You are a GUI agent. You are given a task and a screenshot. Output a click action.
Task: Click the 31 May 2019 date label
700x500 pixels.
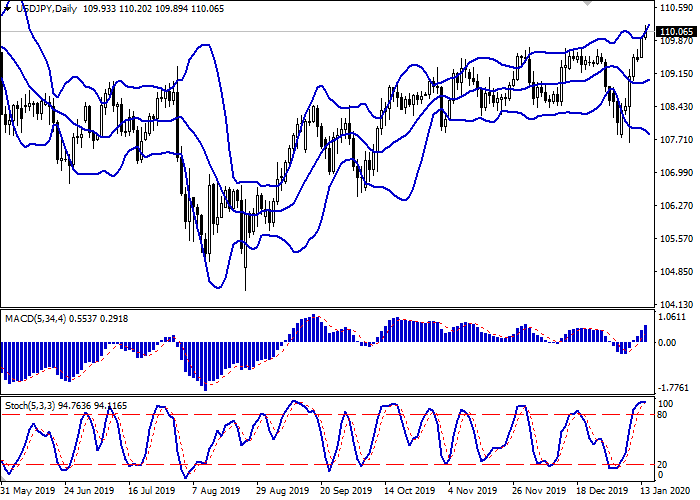tap(29, 490)
